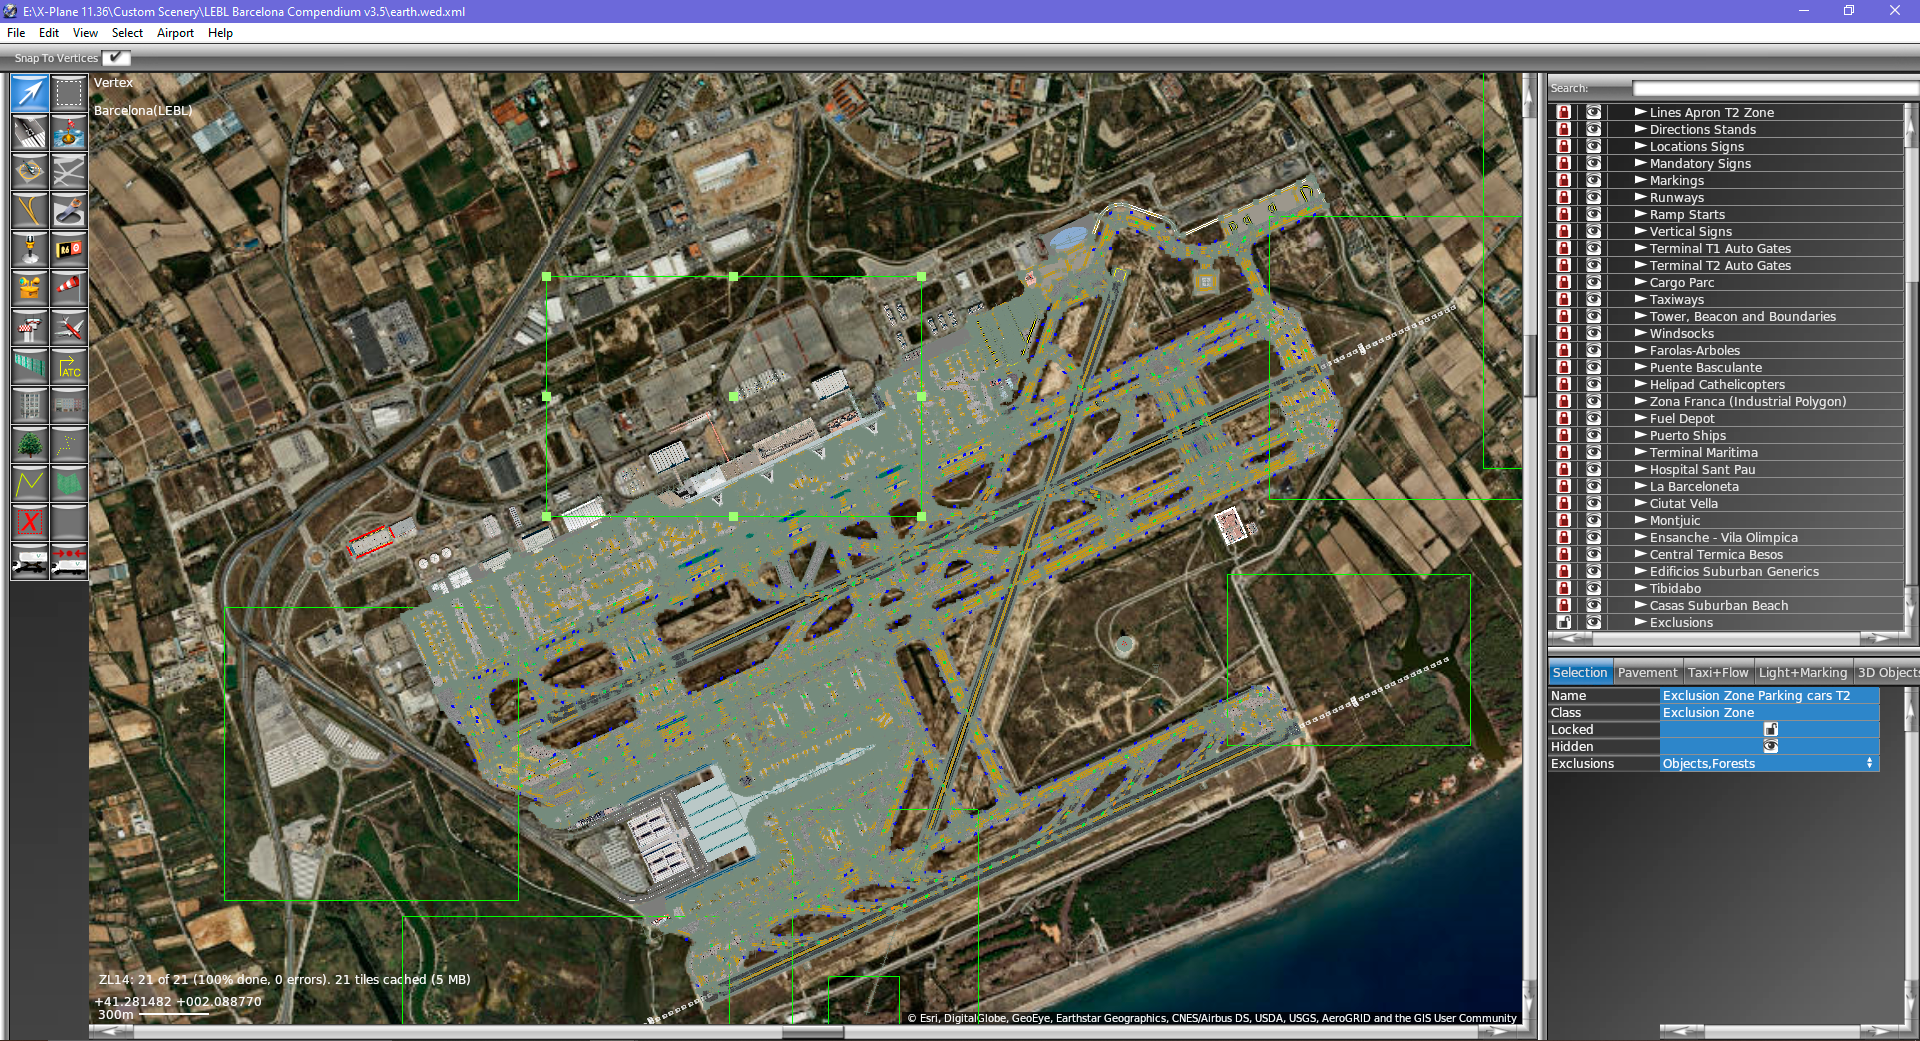Choose the Sealane buoy tool
This screenshot has height=1041, width=1920.
coord(69,133)
